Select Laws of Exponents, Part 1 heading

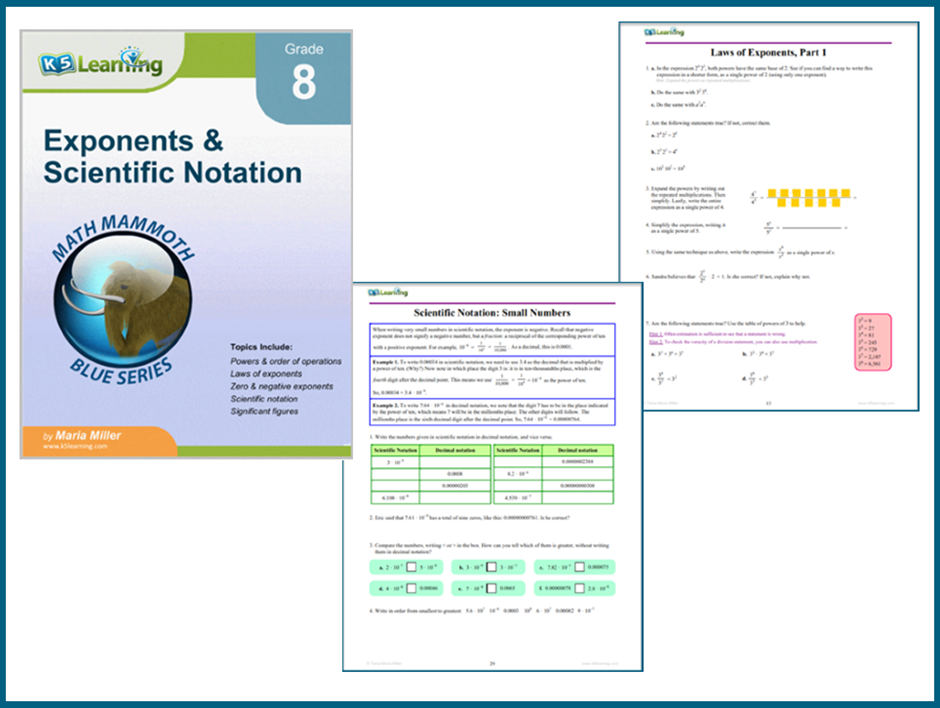769,53
